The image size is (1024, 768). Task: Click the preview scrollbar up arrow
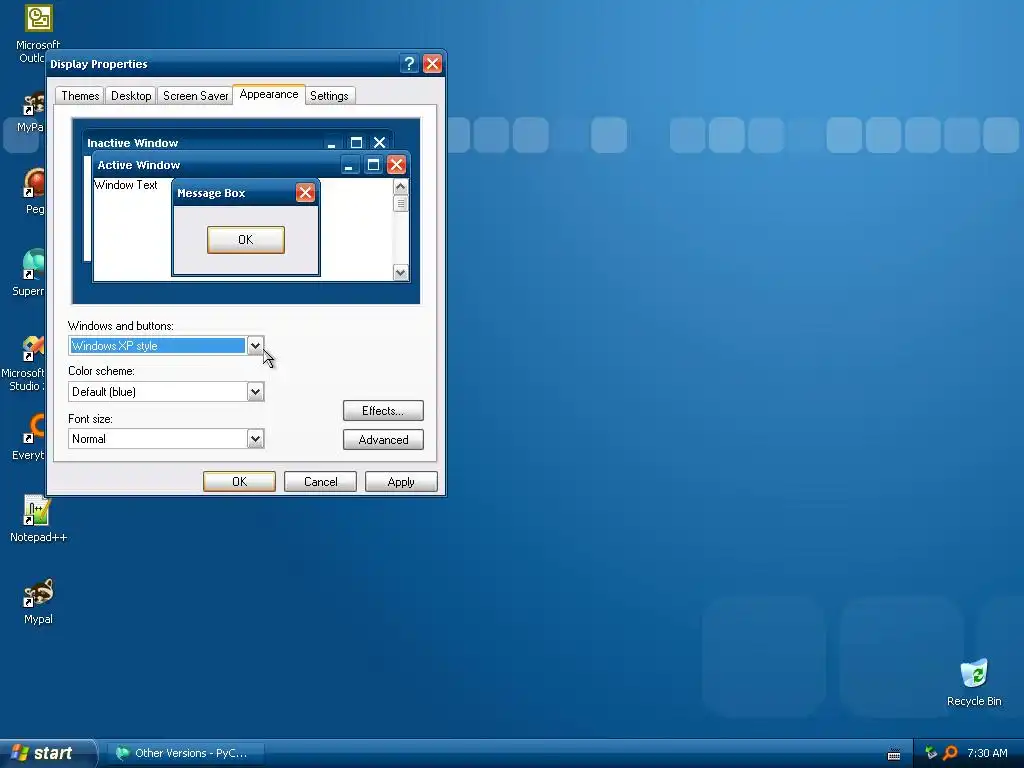(400, 187)
